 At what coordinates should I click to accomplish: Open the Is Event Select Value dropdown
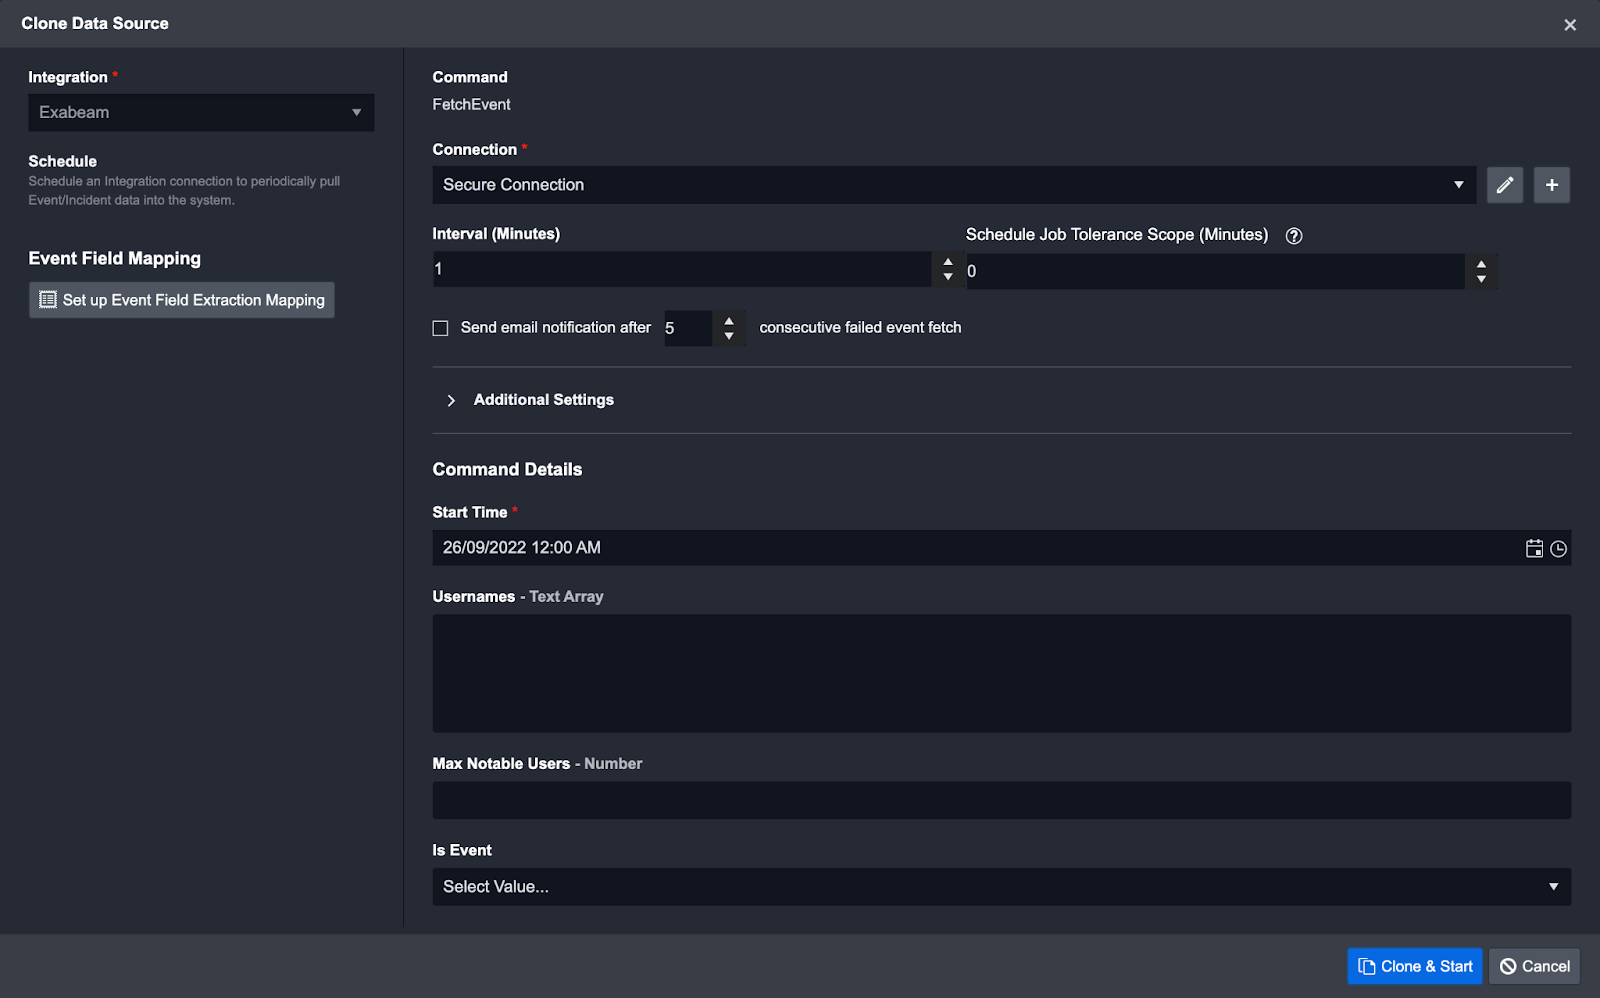[1000, 887]
